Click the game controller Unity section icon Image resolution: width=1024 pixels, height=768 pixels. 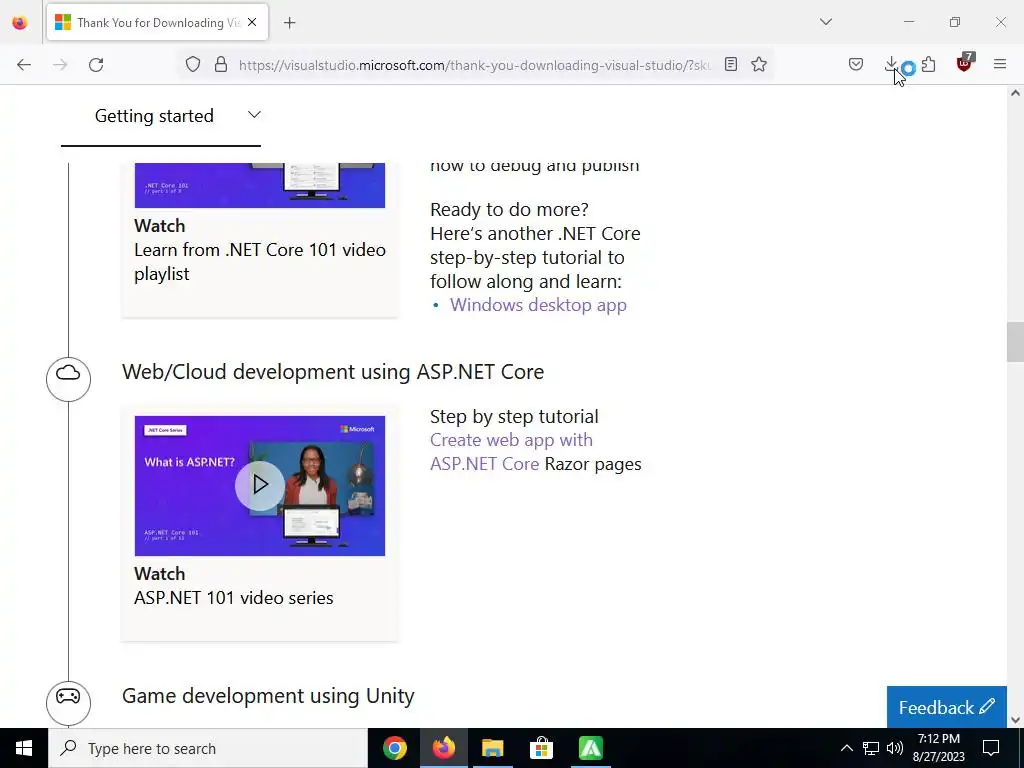click(x=68, y=703)
